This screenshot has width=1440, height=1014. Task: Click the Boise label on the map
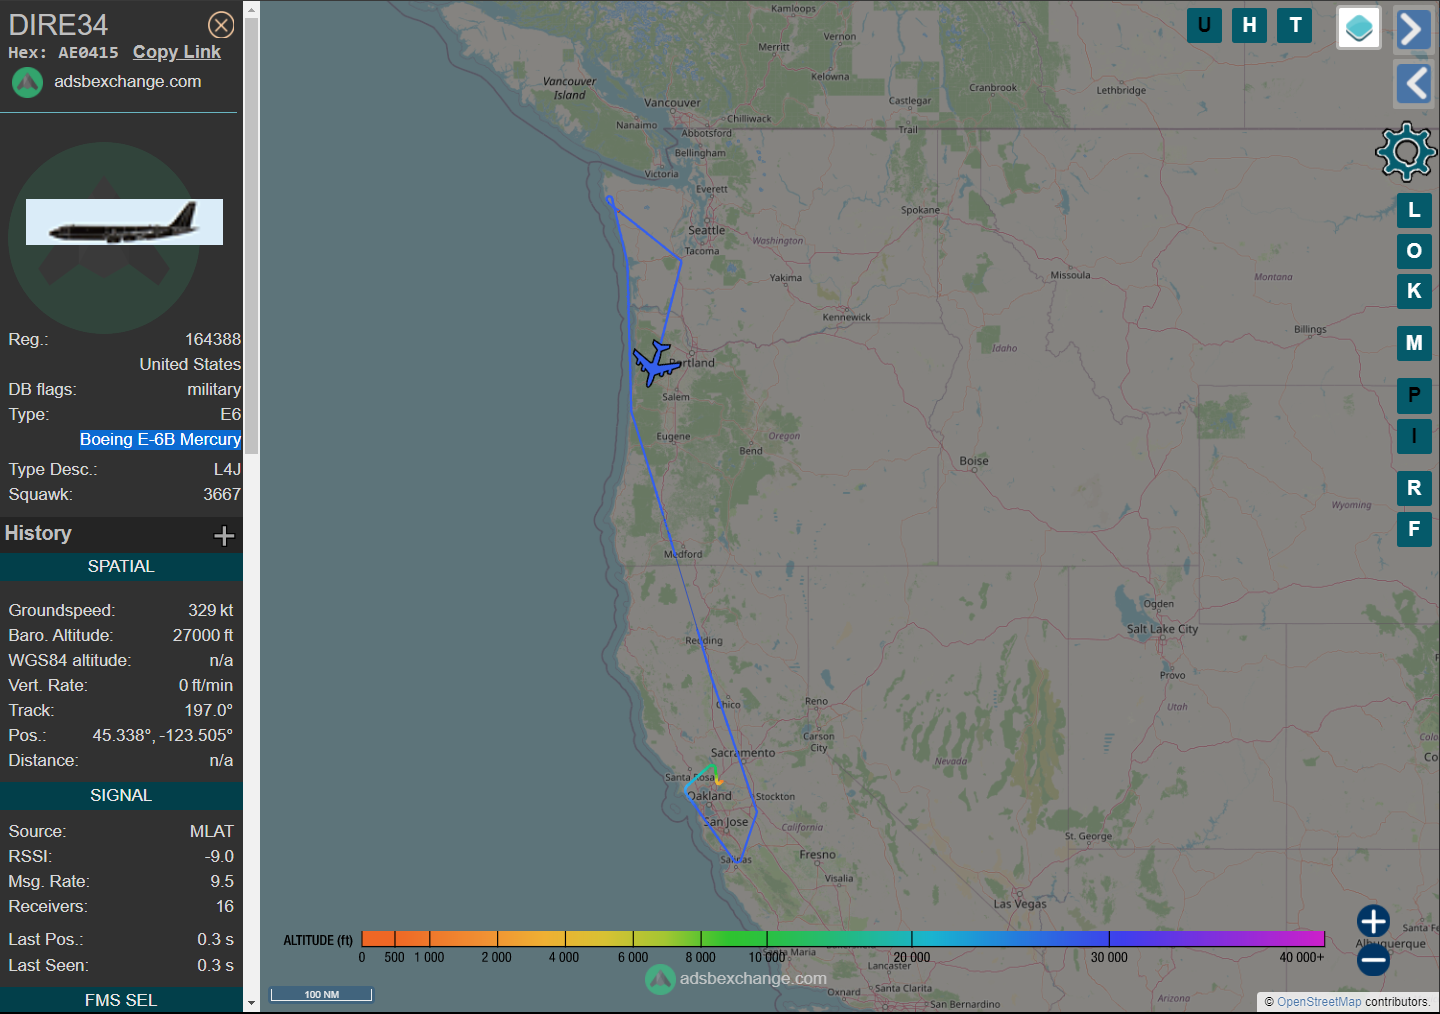point(974,461)
